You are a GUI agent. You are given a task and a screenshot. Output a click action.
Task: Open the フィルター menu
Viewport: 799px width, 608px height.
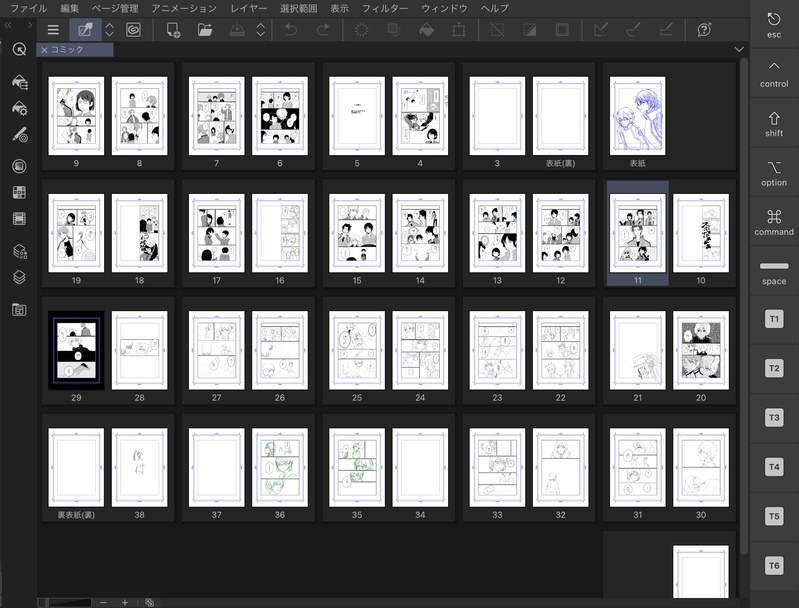(x=385, y=8)
